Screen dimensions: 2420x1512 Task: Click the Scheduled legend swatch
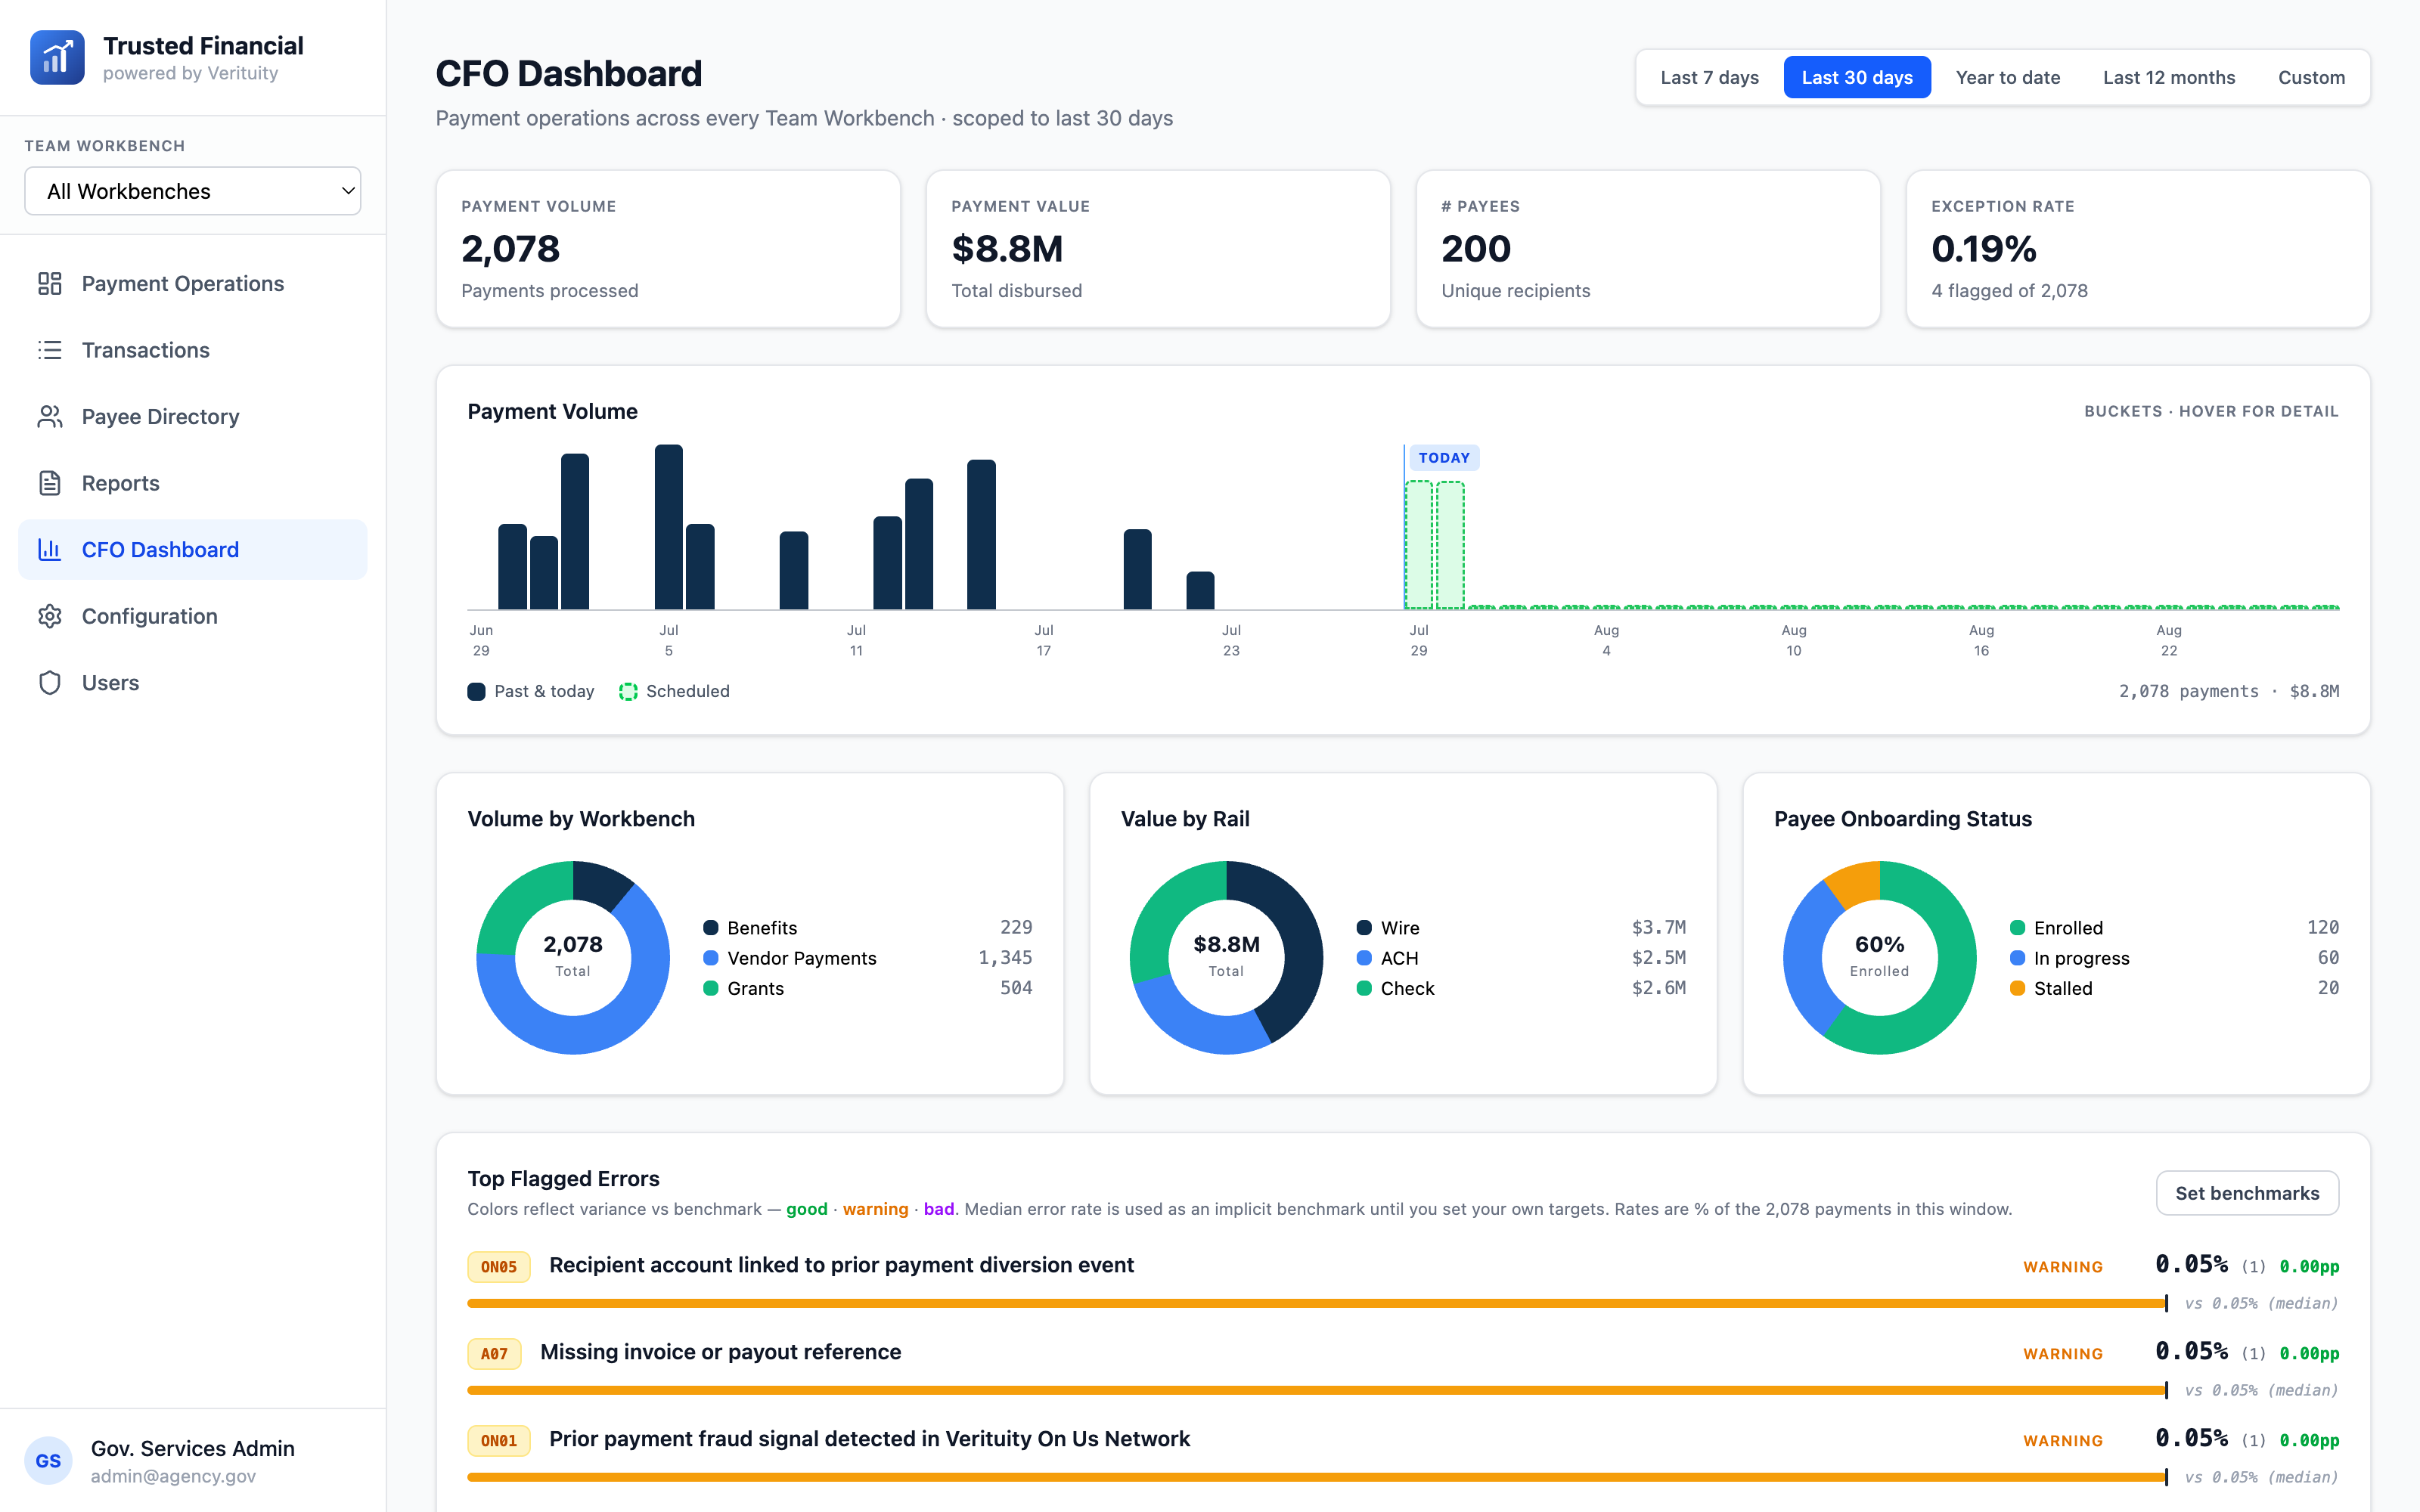(628, 692)
